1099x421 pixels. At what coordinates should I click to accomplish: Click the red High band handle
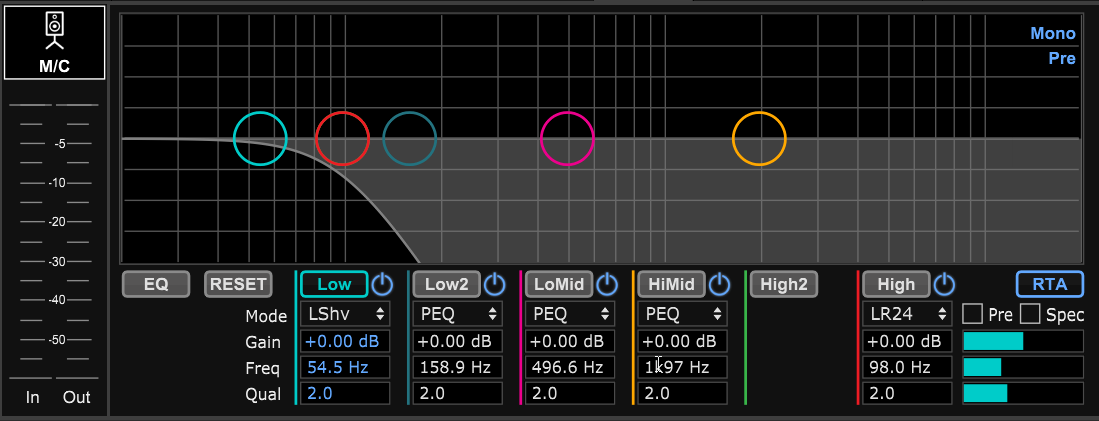click(x=342, y=139)
